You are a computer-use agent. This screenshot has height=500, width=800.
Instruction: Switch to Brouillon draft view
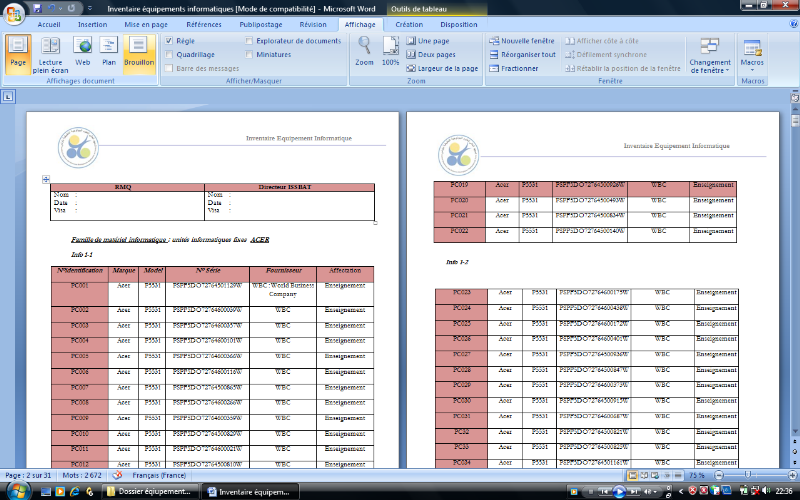coord(139,54)
